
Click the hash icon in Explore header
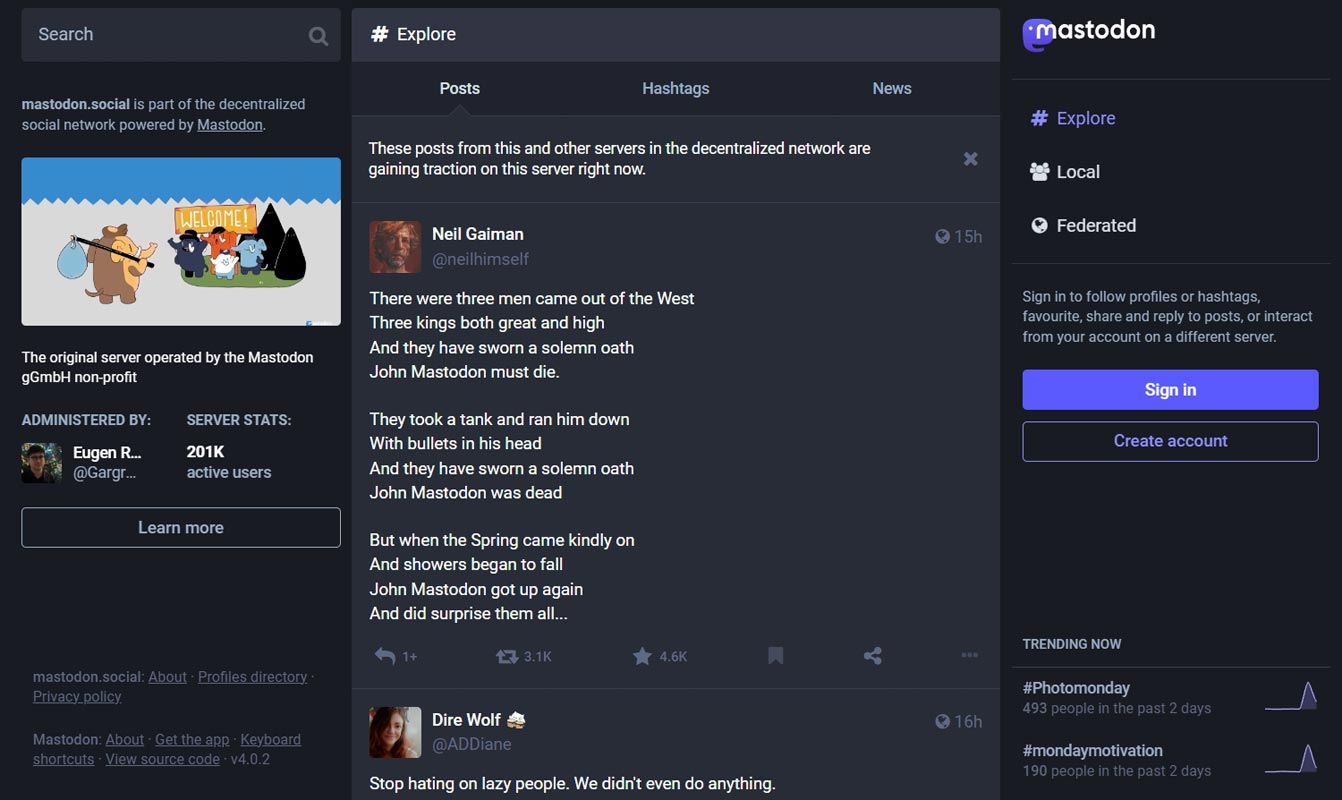pos(379,34)
